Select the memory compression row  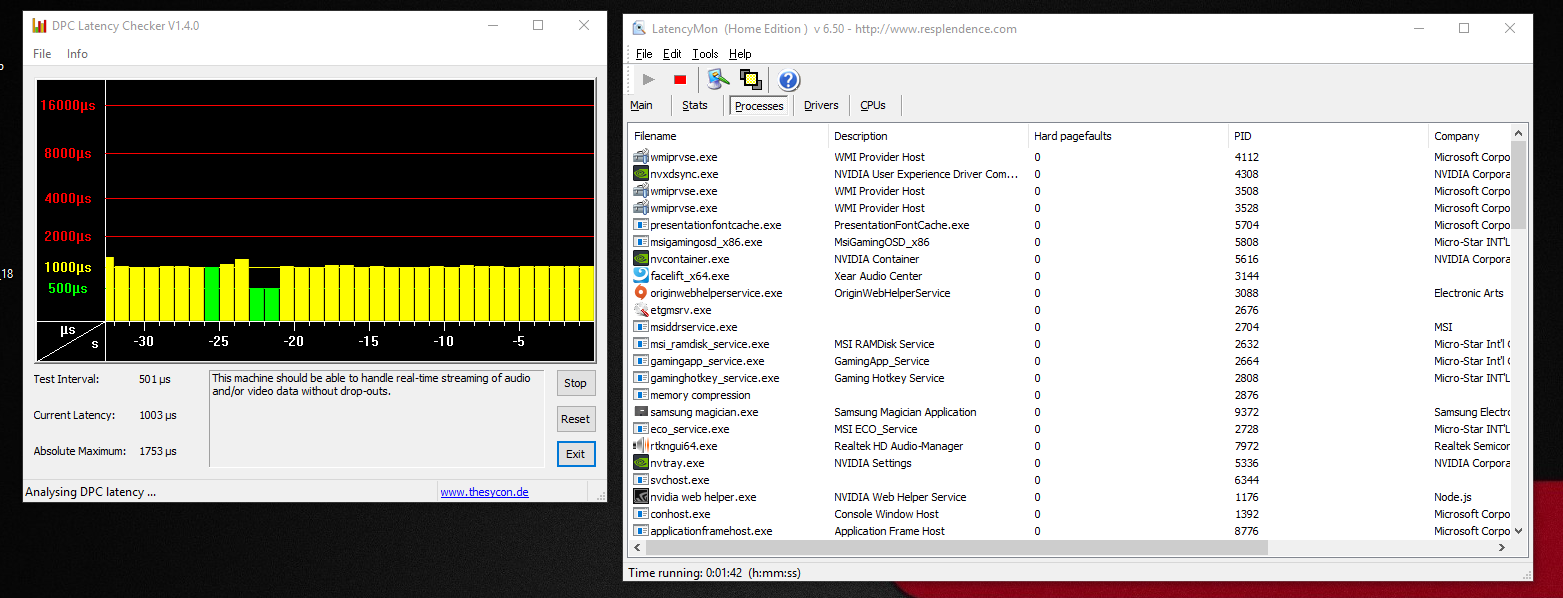1069,394
